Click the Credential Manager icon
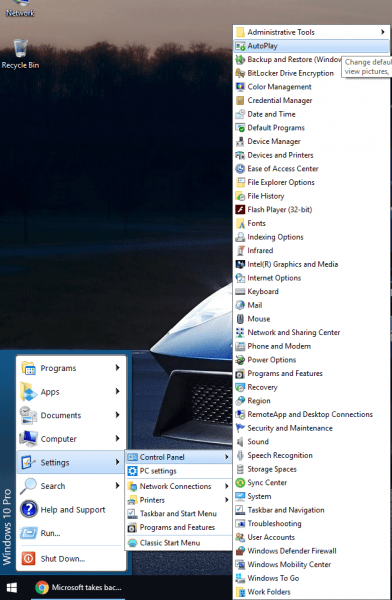This screenshot has width=392, height=600. pos(240,101)
